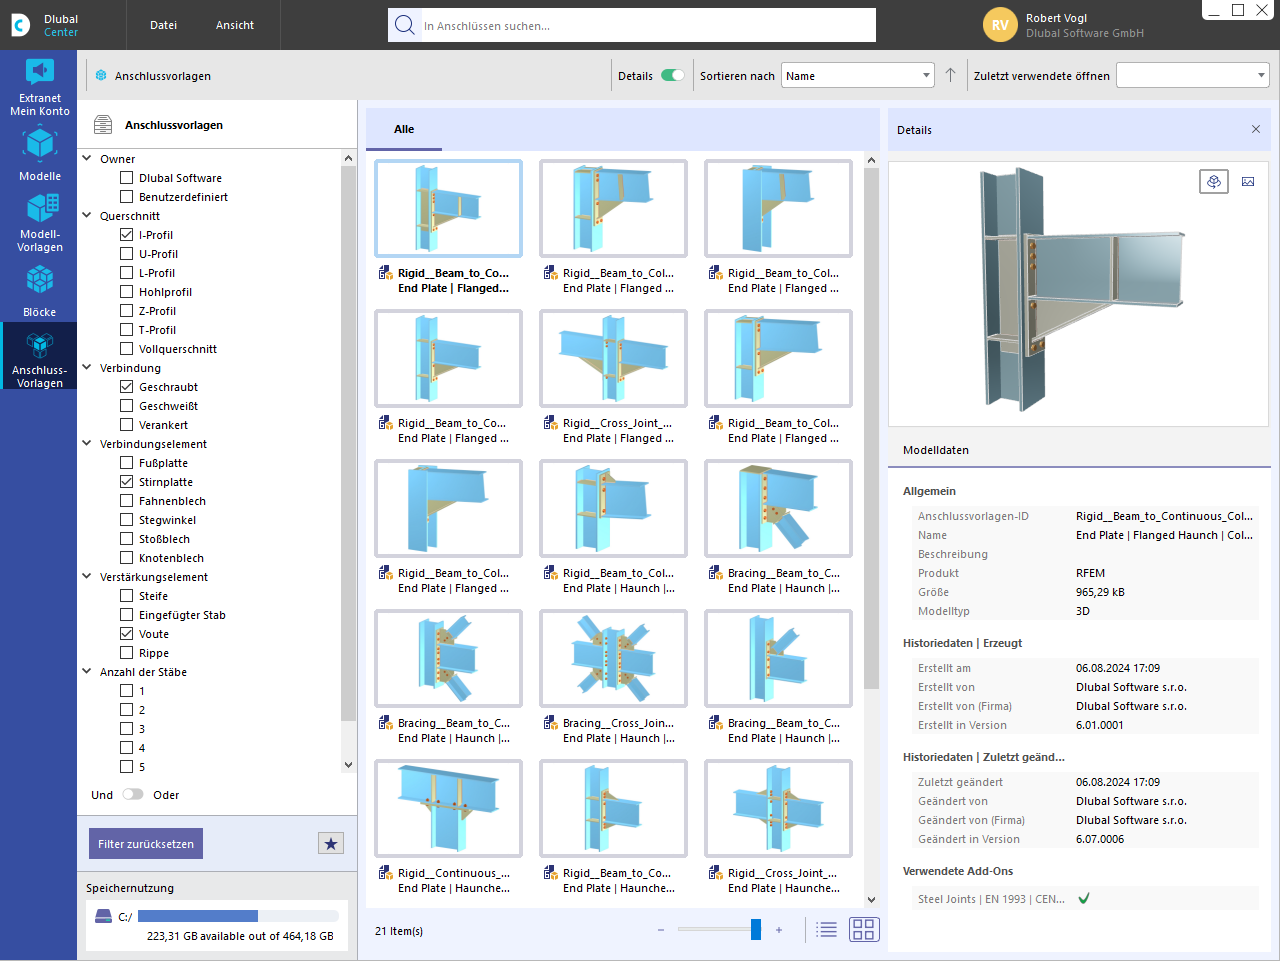This screenshot has height=961, width=1280.
Task: Select the Alle tab
Action: click(404, 129)
